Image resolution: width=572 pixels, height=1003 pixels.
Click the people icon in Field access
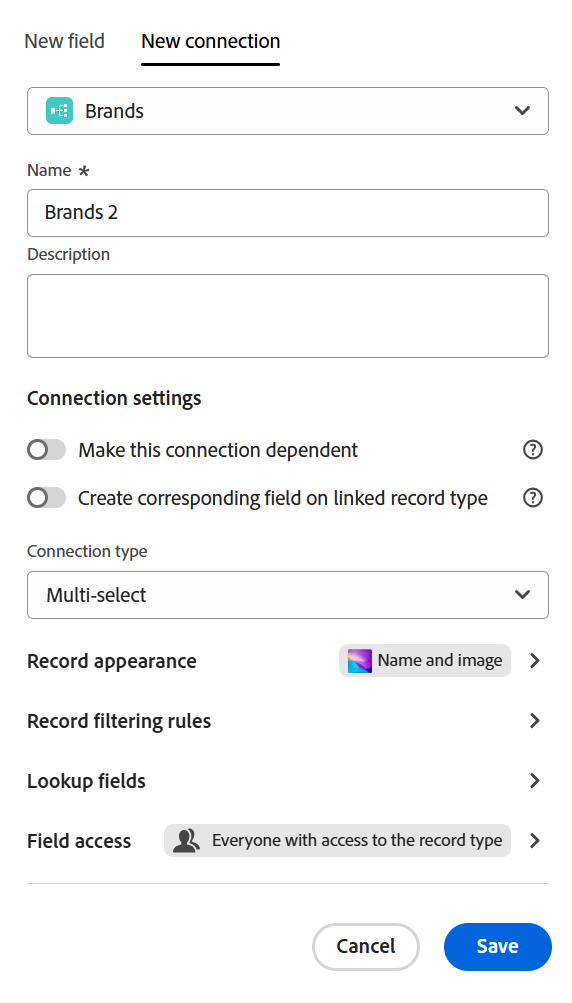click(x=187, y=841)
